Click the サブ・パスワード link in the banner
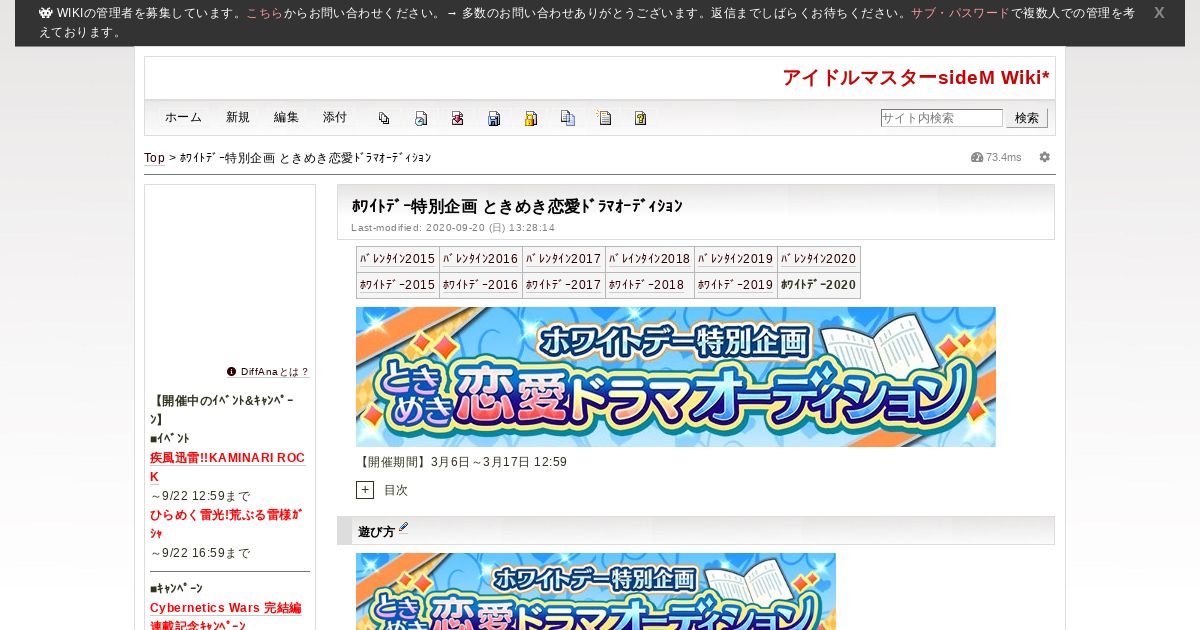1200x630 pixels. (x=960, y=13)
